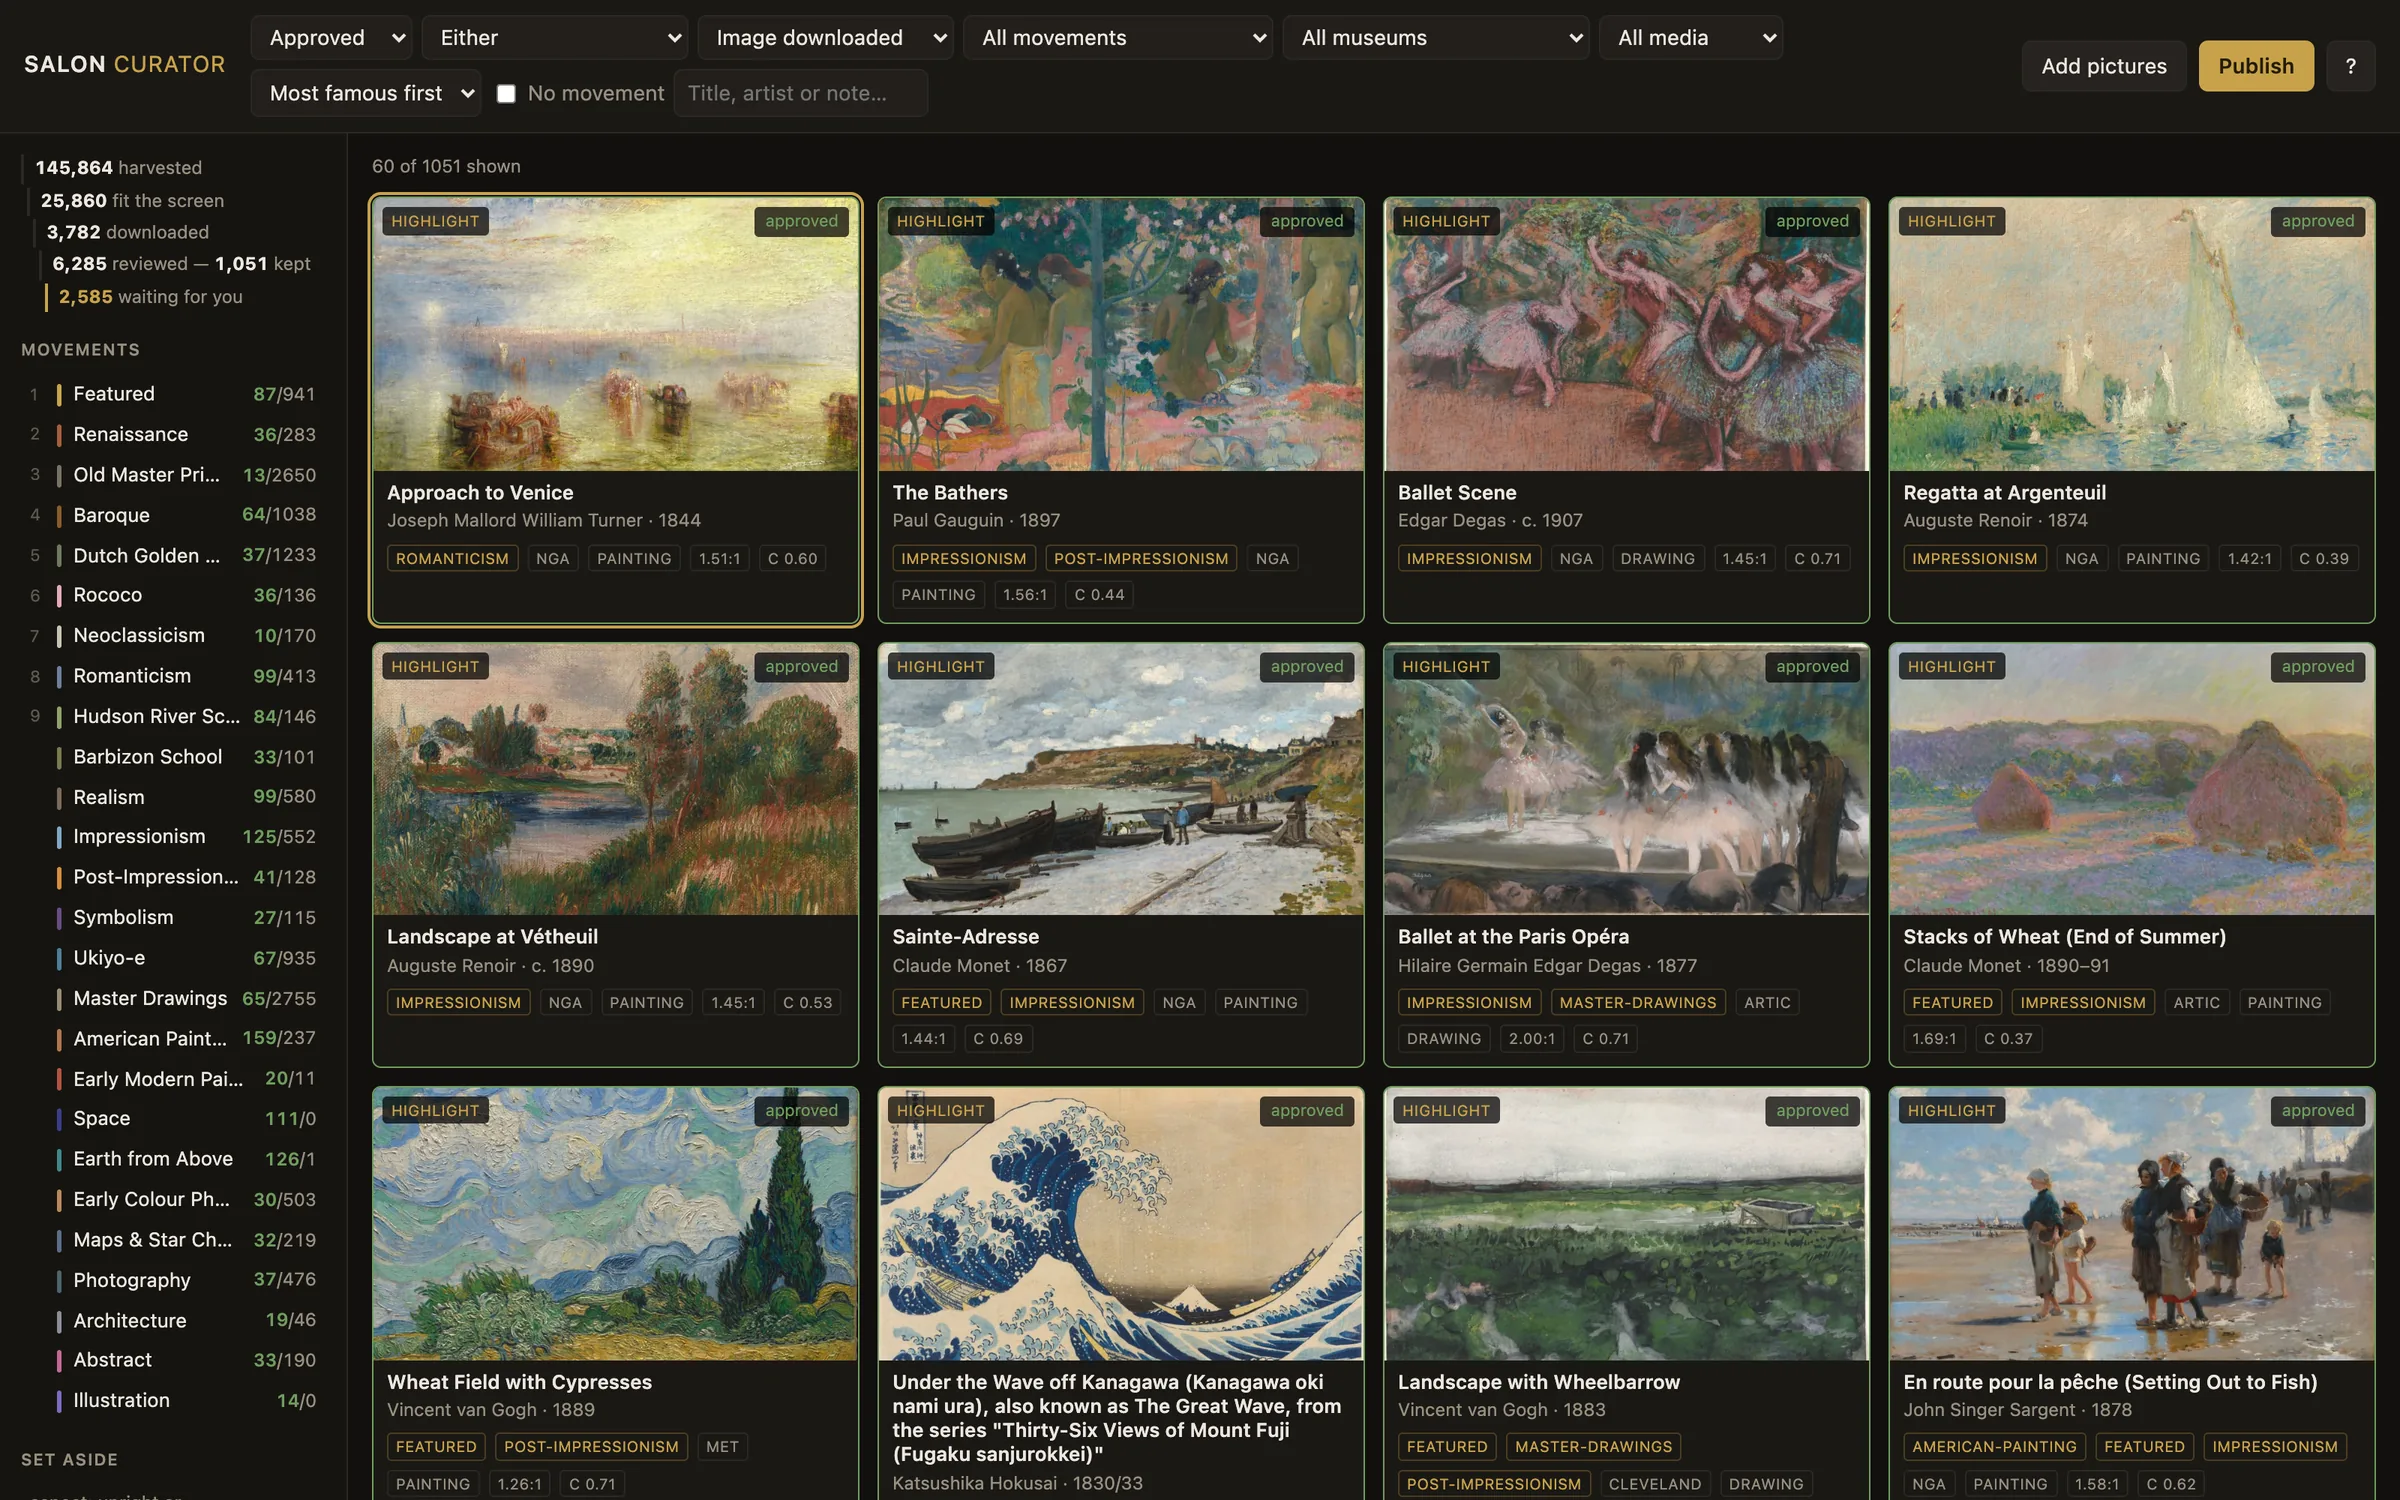
Task: Click the ROMANTICISM tag on Approach to Venice
Action: point(452,558)
